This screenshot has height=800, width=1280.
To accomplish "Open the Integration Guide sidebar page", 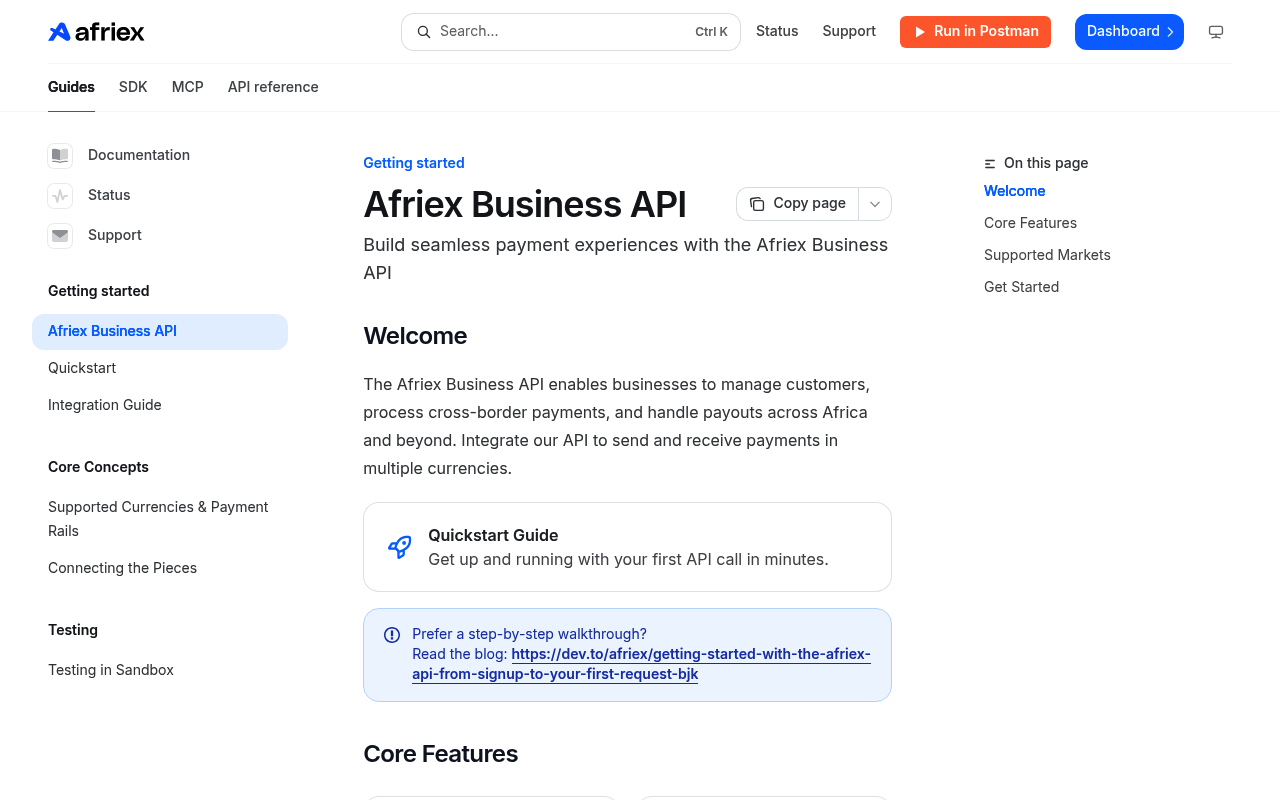I will pos(105,405).
